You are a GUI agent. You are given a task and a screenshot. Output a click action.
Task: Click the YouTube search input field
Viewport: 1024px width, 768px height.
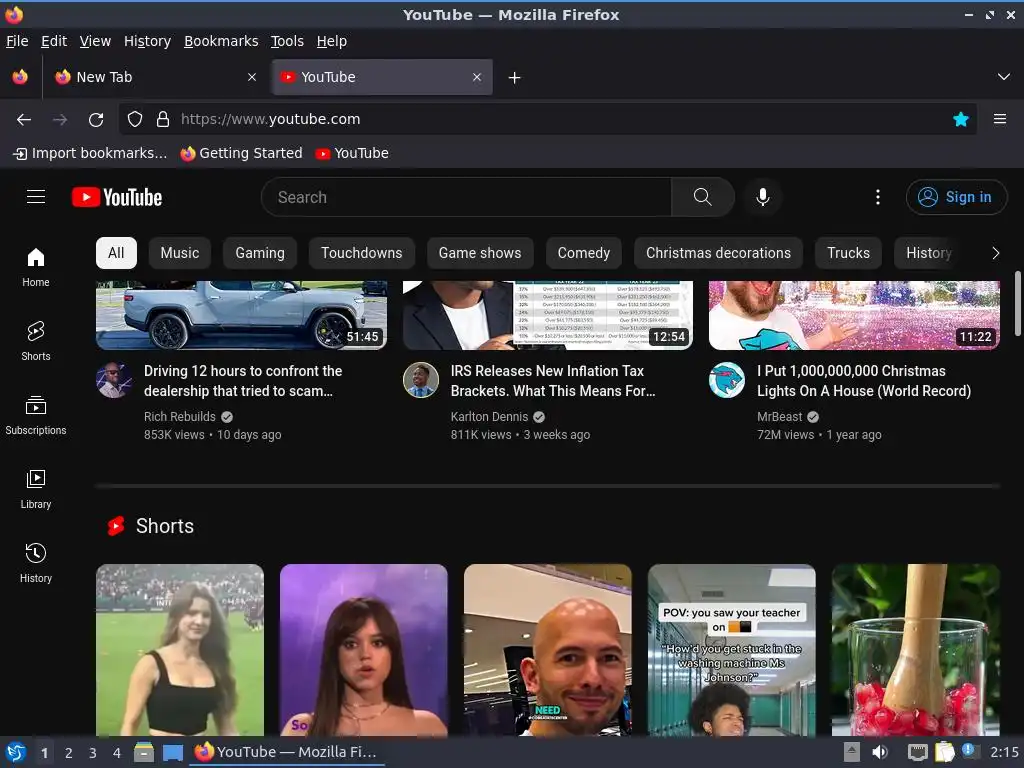pos(466,197)
